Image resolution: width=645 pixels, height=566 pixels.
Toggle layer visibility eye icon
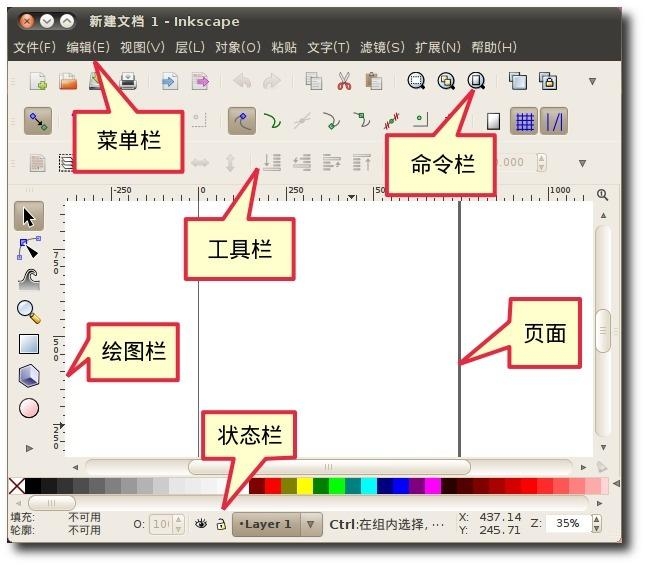(201, 523)
